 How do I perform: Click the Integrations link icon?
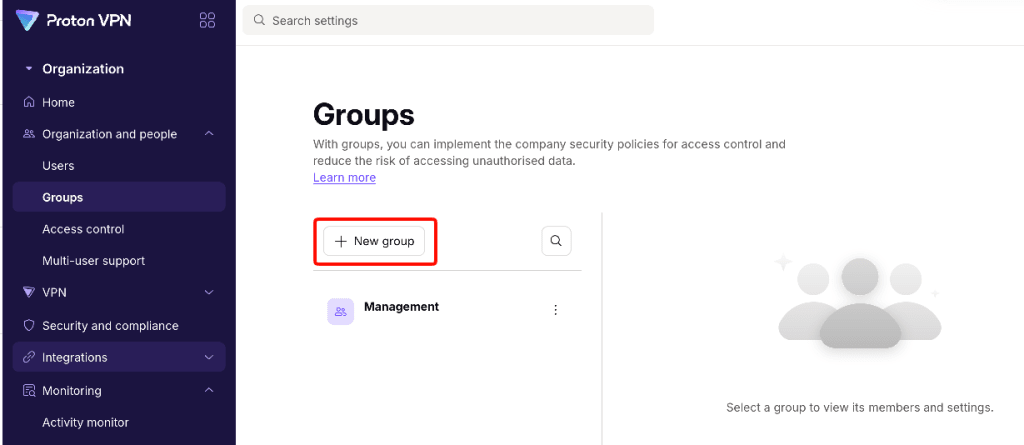coord(29,357)
